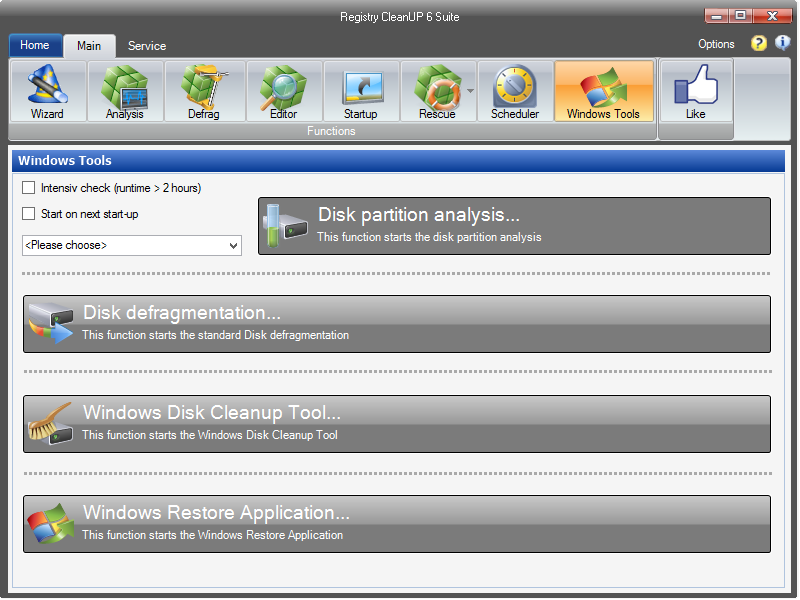Open help with the question mark icon
Screen dimensions: 800x600
pos(759,43)
